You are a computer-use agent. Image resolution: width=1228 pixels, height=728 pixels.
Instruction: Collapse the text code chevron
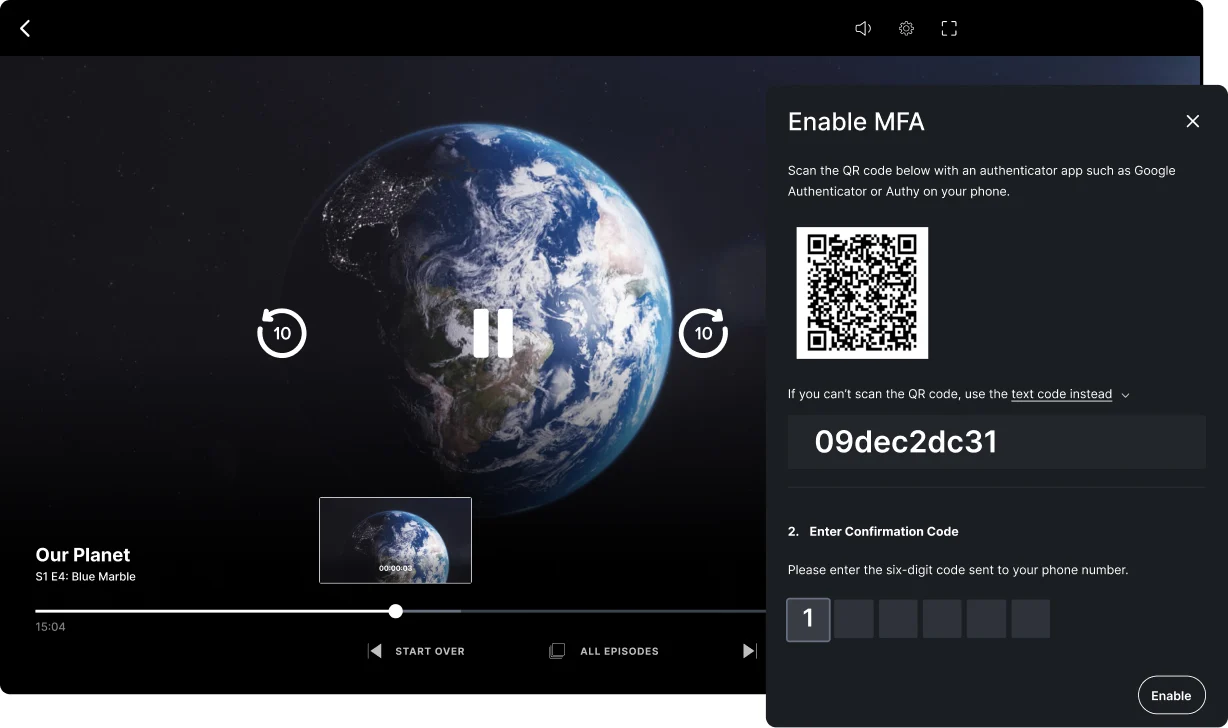click(x=1125, y=395)
